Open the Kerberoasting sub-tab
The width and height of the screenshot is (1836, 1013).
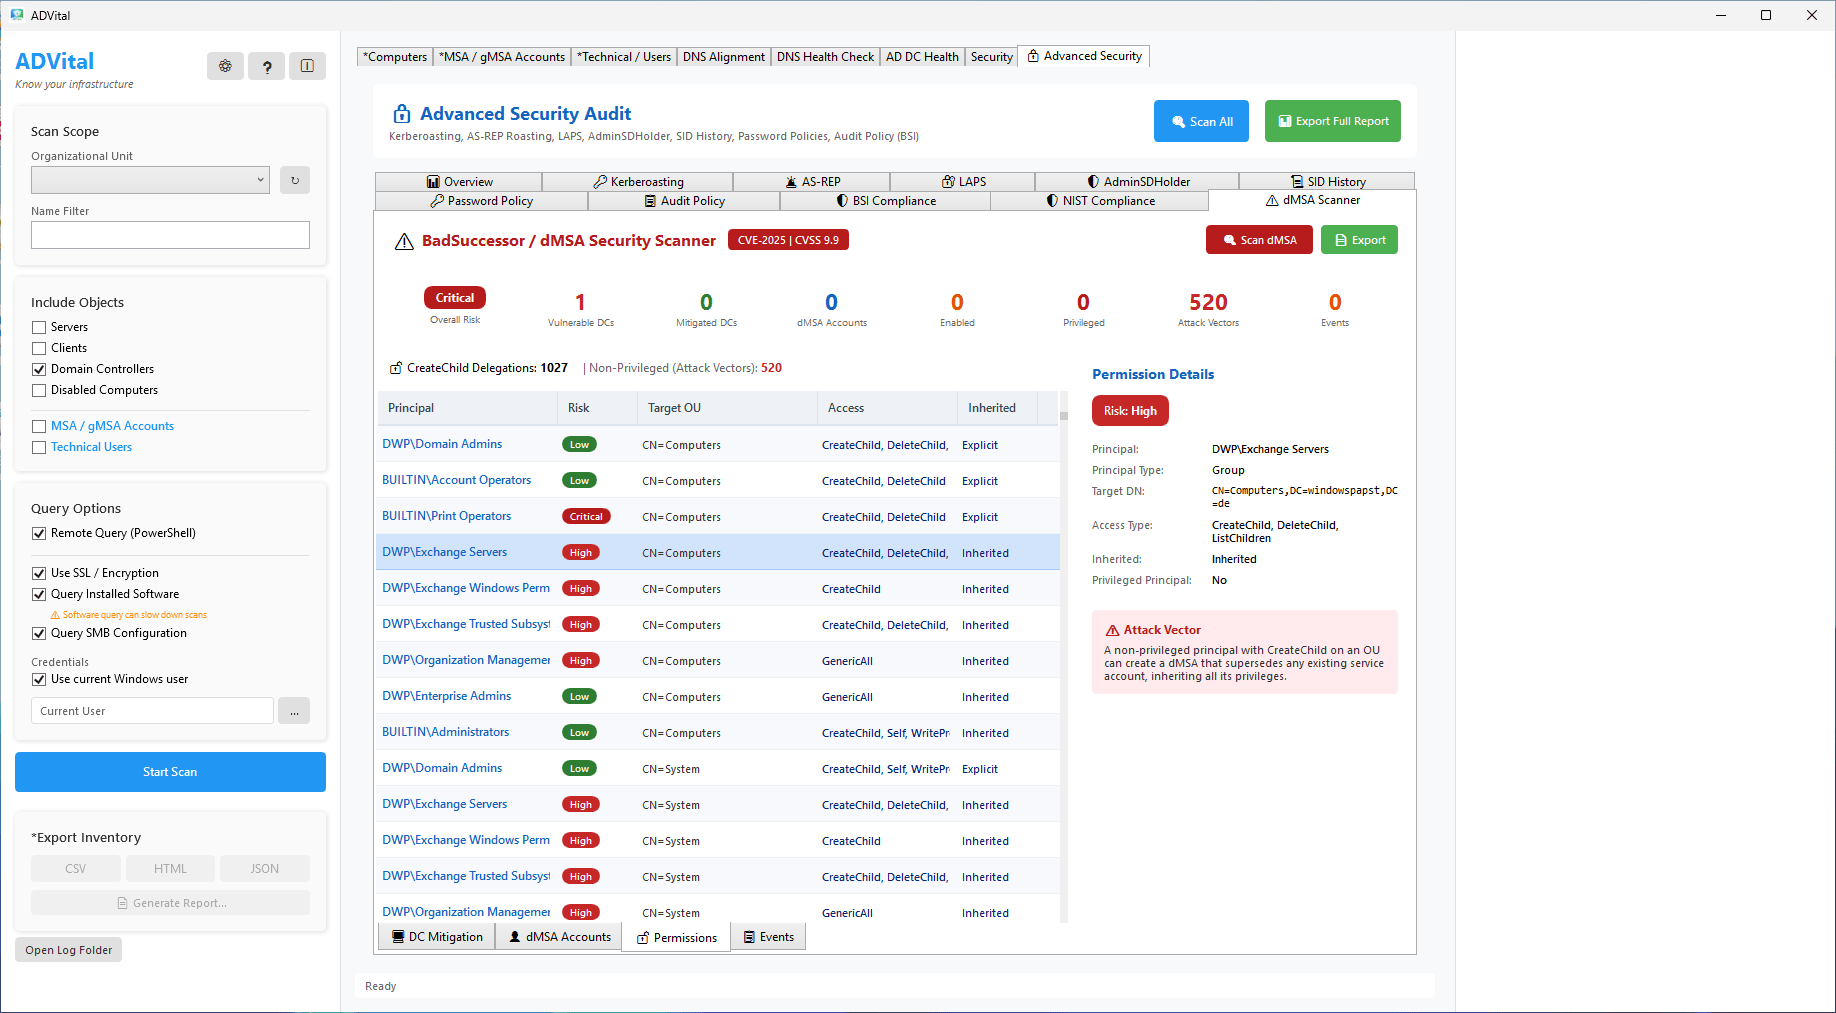click(637, 182)
